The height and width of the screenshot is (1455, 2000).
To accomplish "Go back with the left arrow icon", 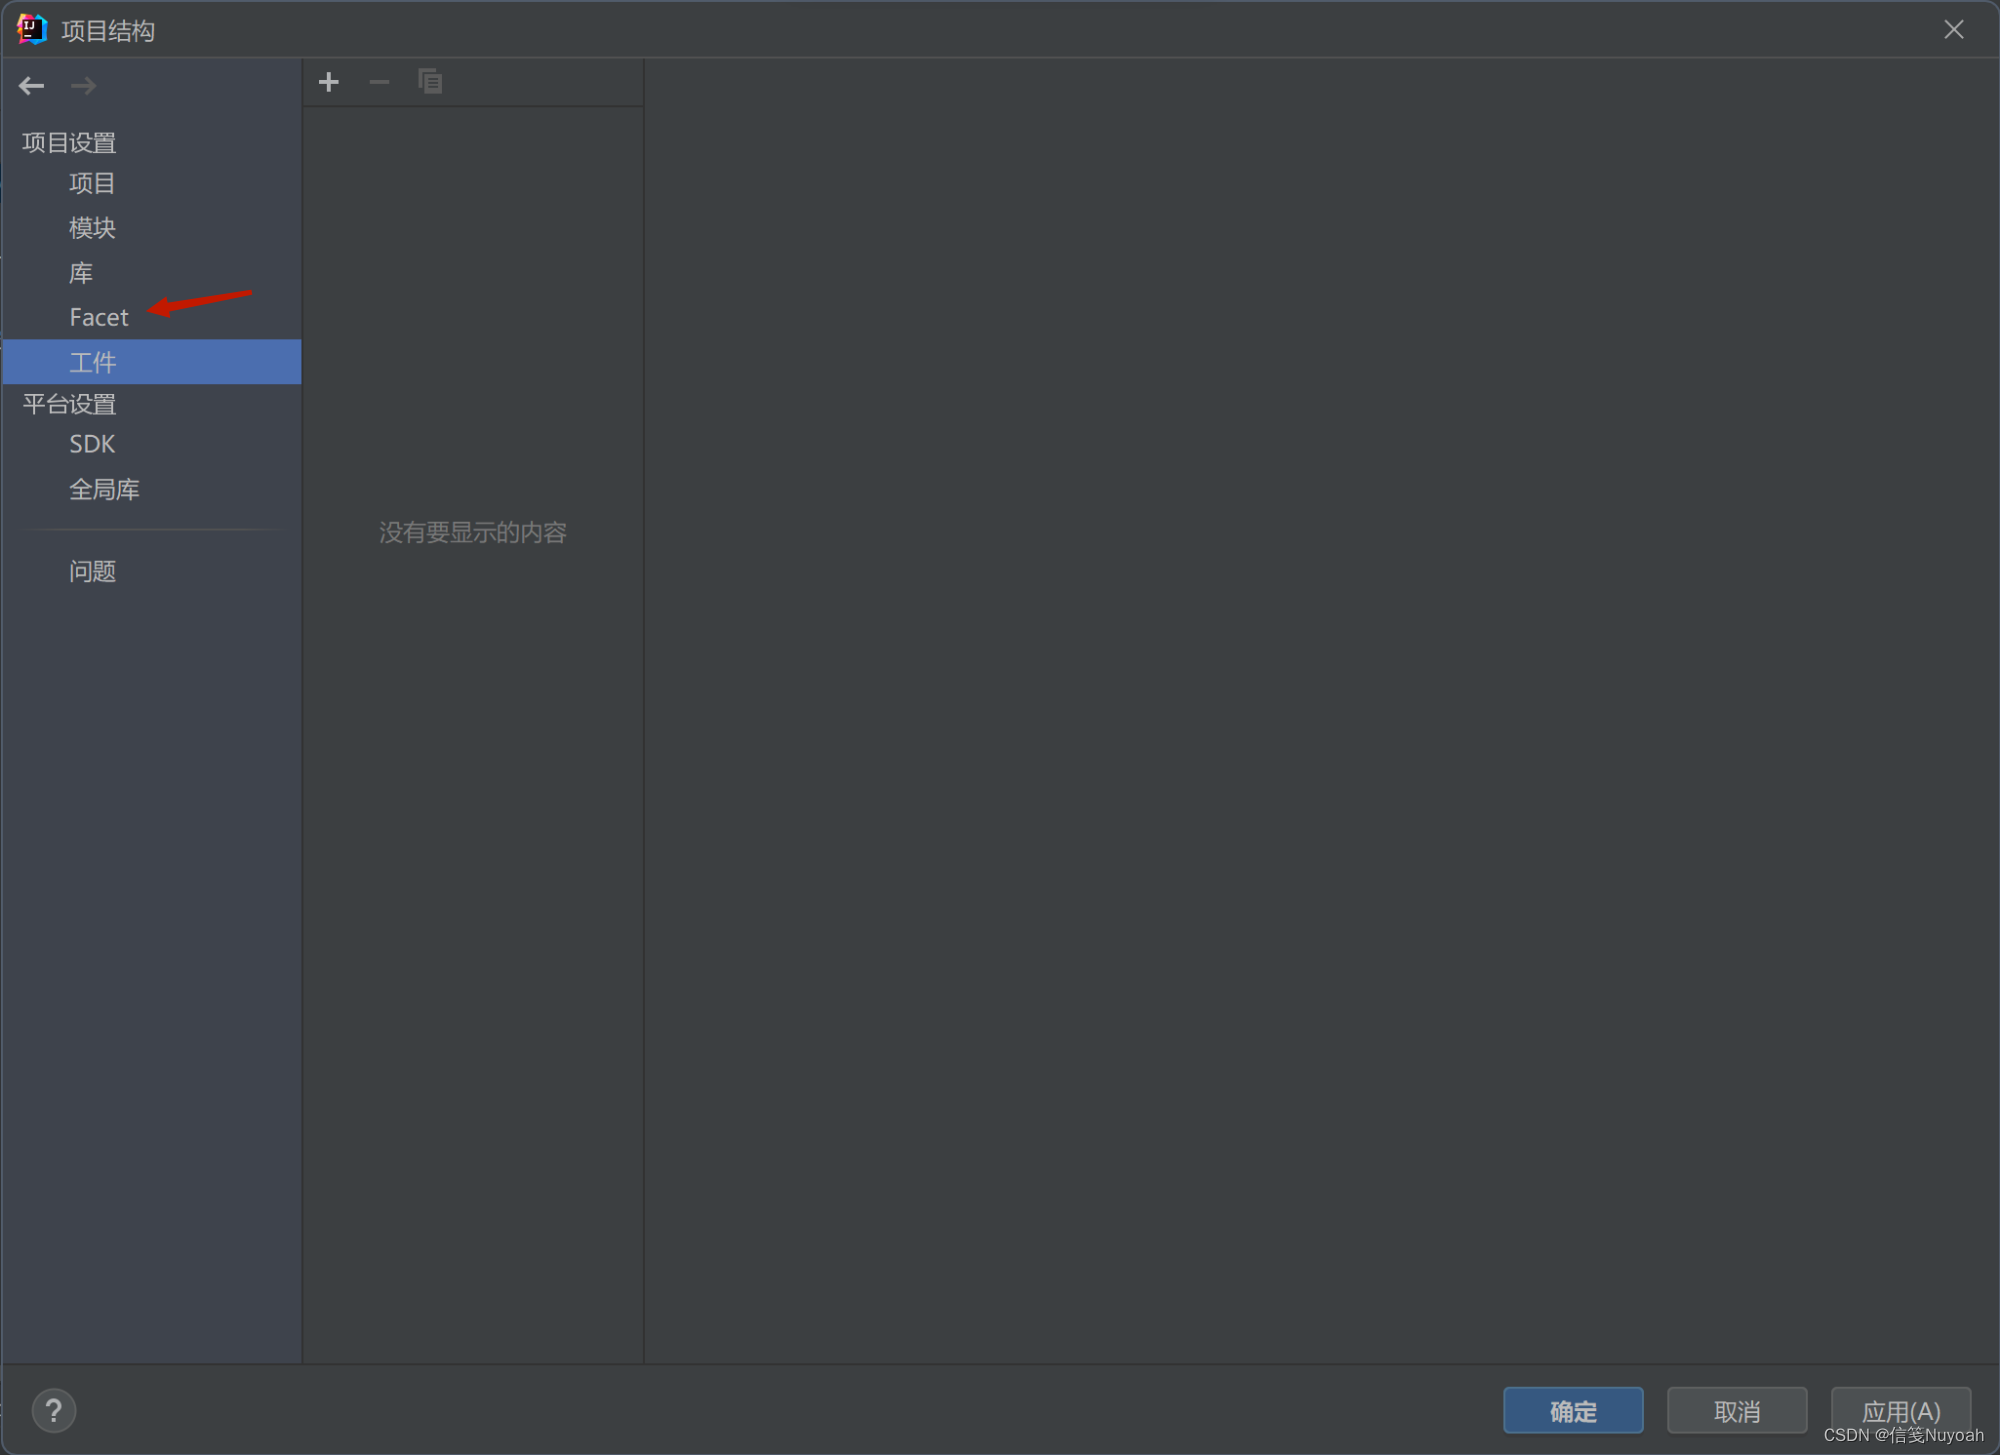I will (31, 86).
